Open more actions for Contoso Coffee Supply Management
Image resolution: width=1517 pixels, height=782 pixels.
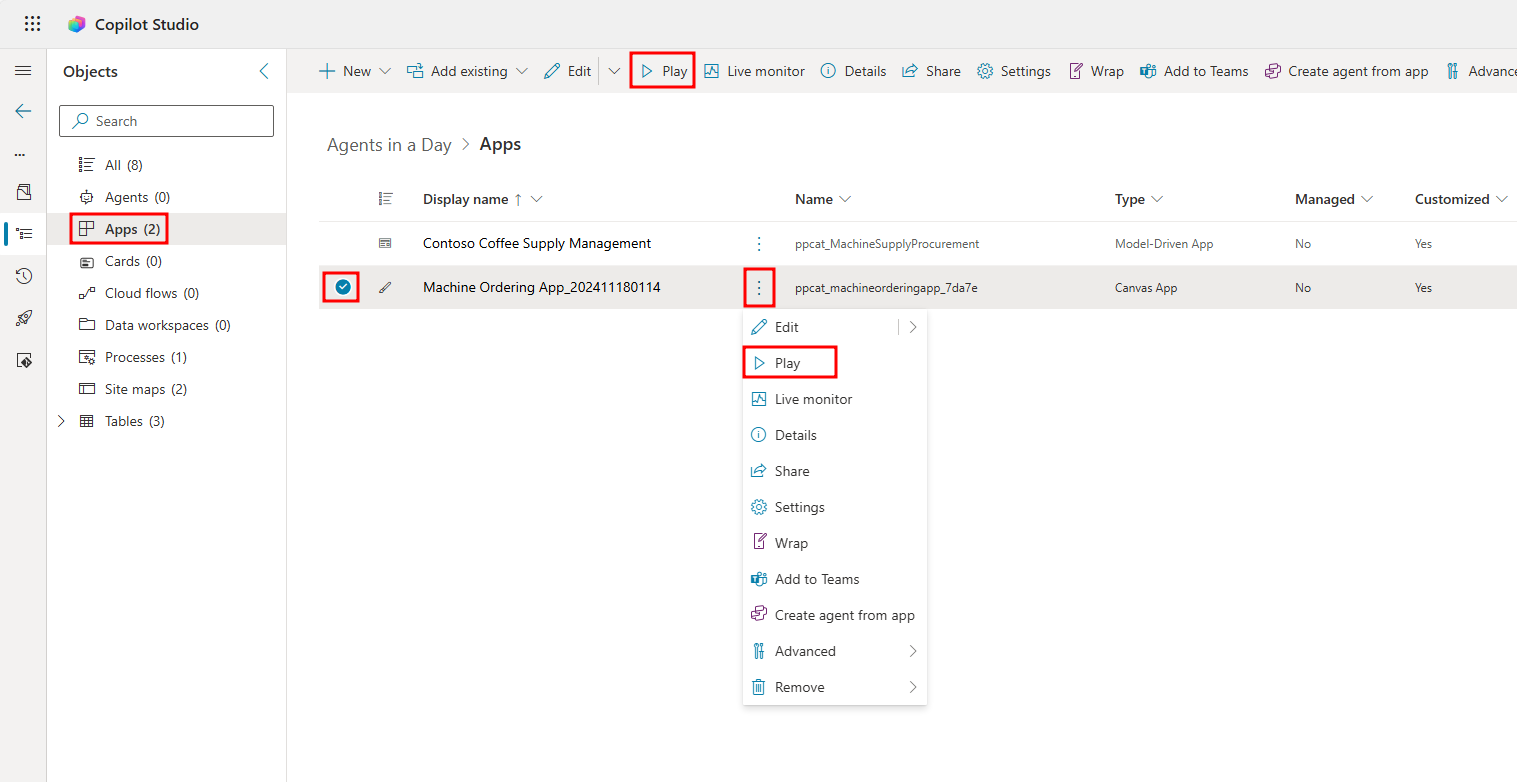pyautogui.click(x=759, y=244)
